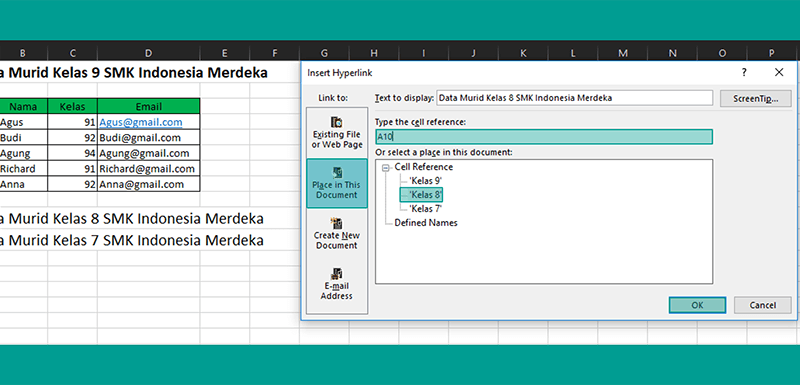Select column E header

coord(224,53)
